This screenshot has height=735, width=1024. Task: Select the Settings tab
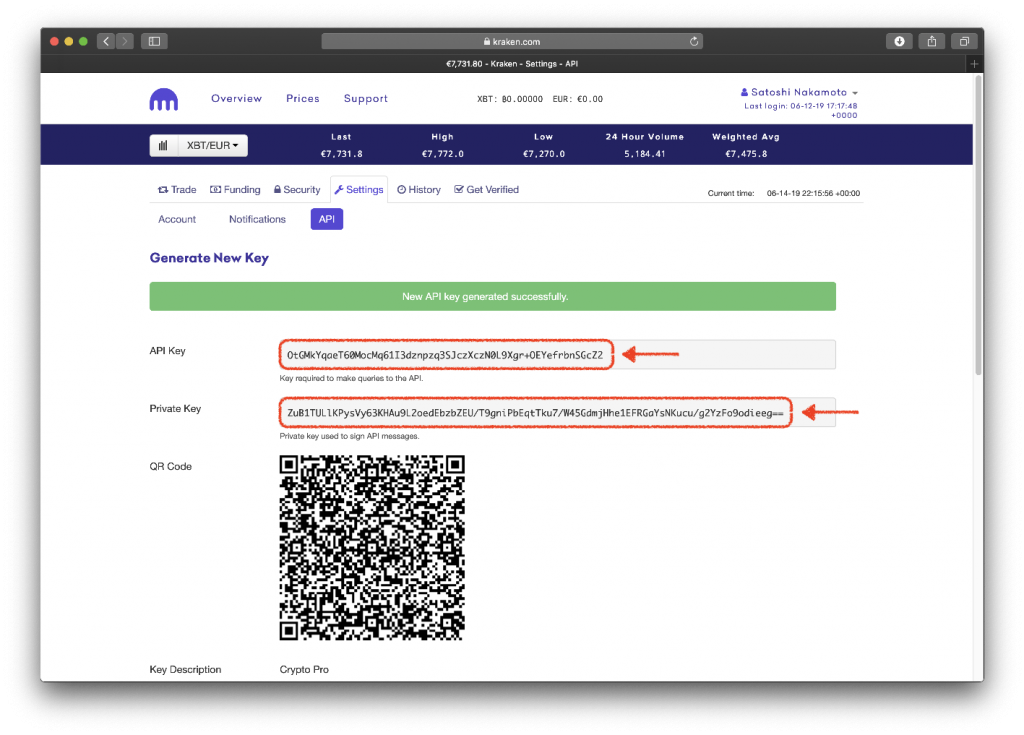pyautogui.click(x=359, y=189)
